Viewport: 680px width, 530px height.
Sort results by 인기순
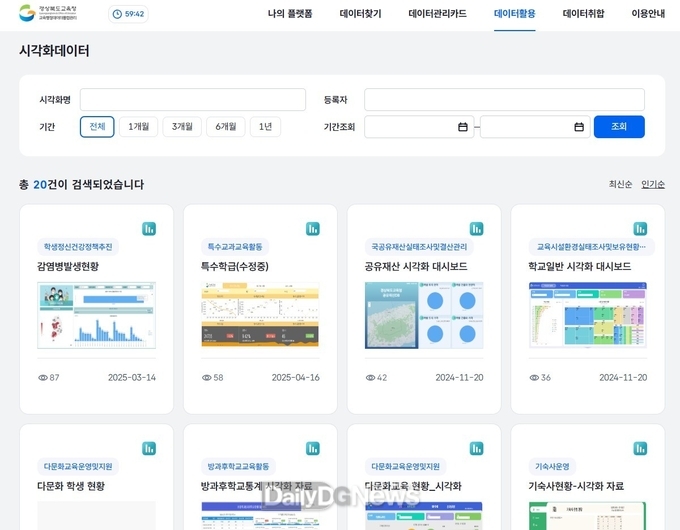[x=653, y=184]
